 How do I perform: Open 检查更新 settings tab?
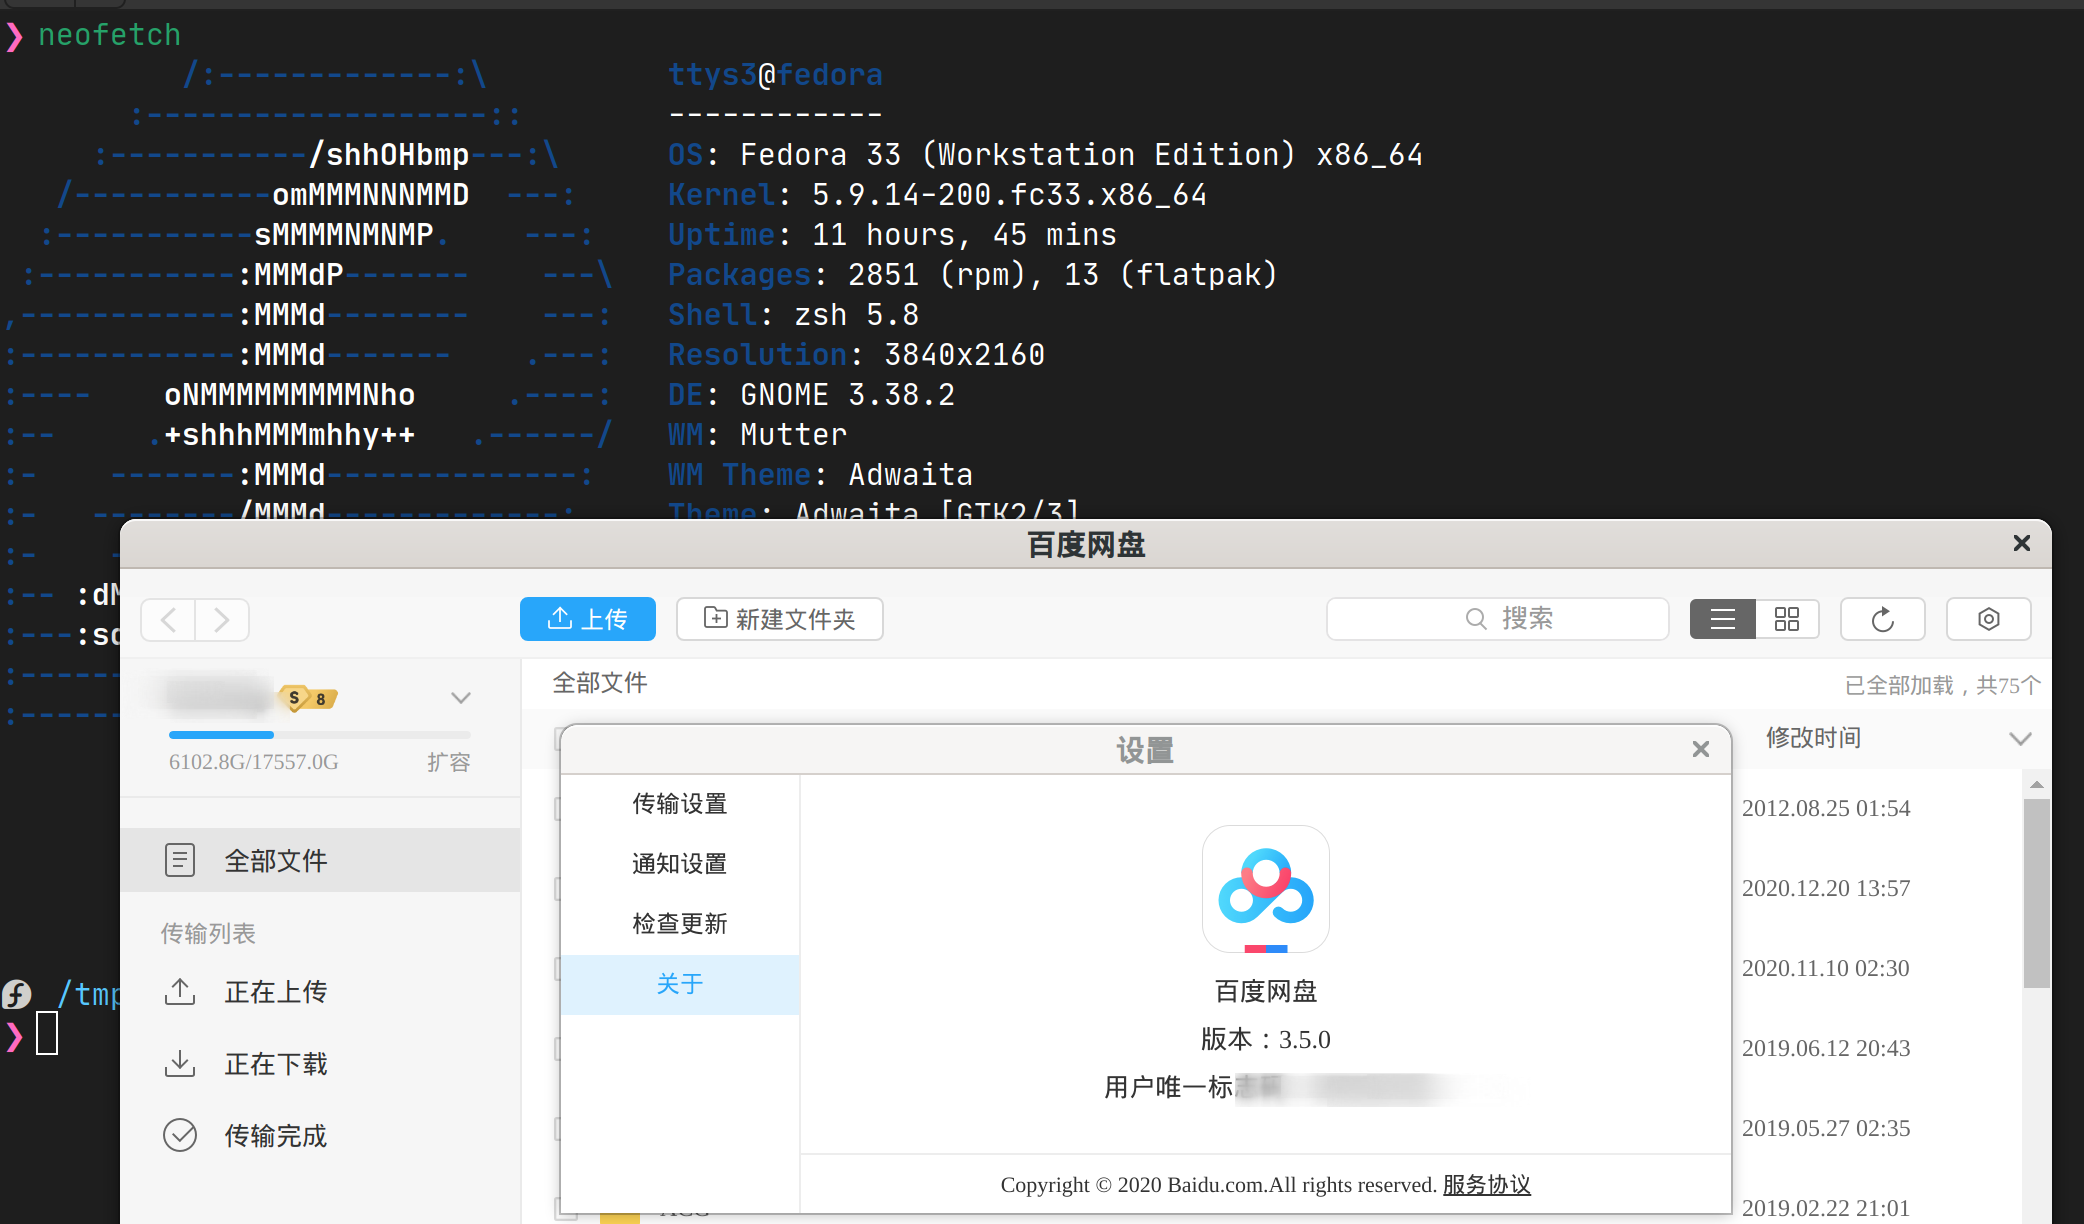point(680,924)
